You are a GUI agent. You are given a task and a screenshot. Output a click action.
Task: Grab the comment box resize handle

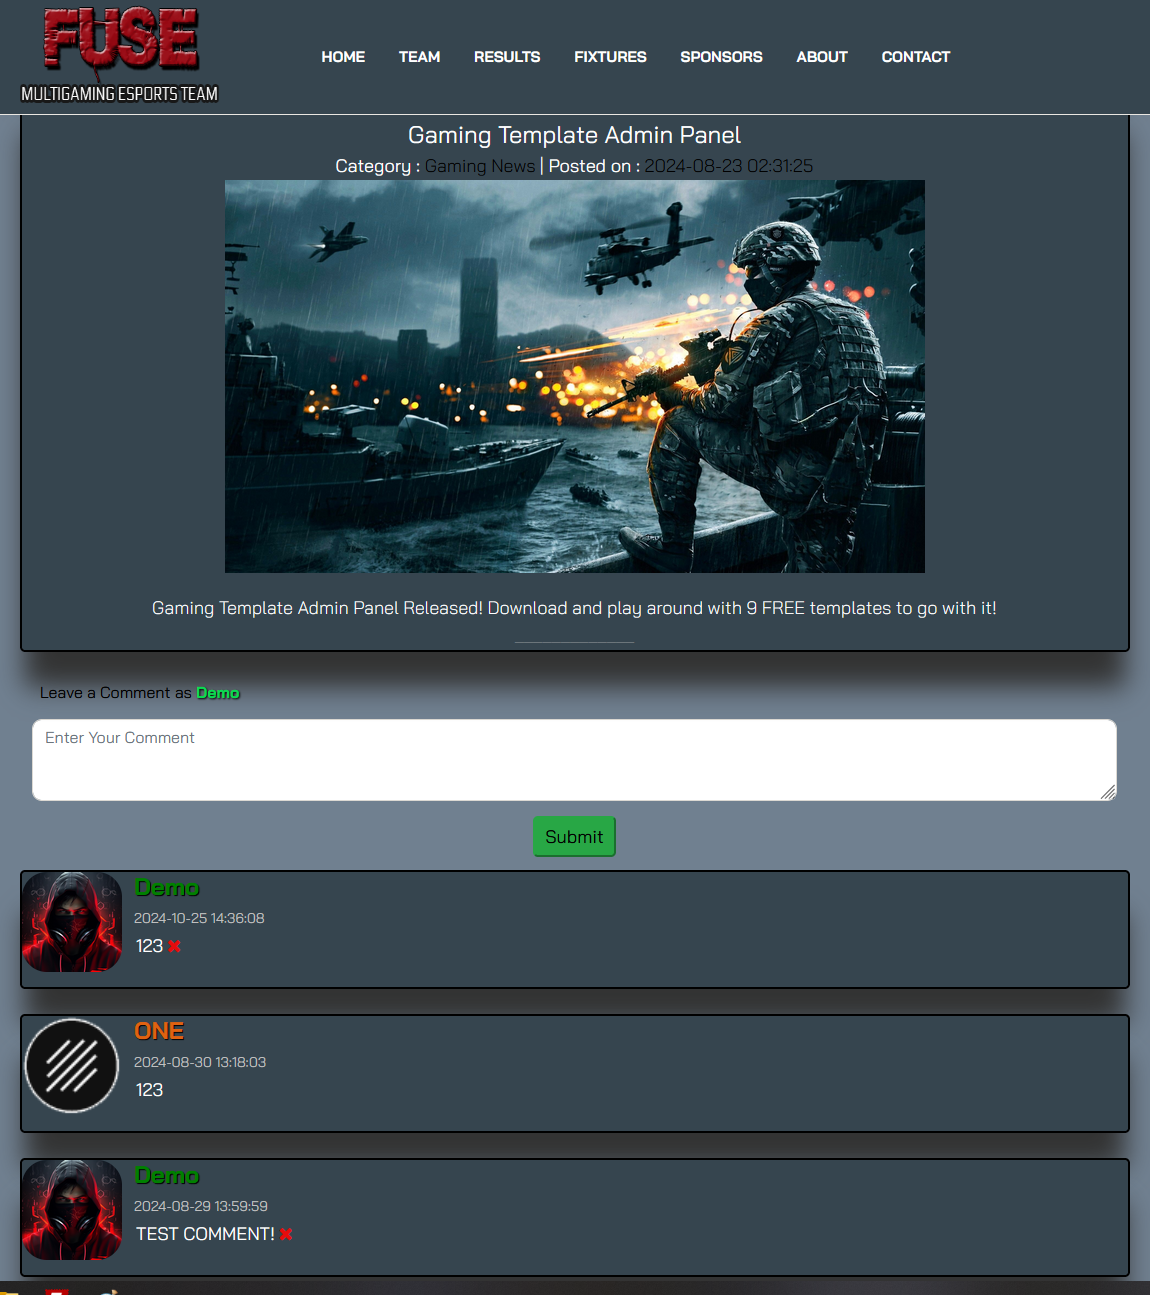(x=1108, y=792)
